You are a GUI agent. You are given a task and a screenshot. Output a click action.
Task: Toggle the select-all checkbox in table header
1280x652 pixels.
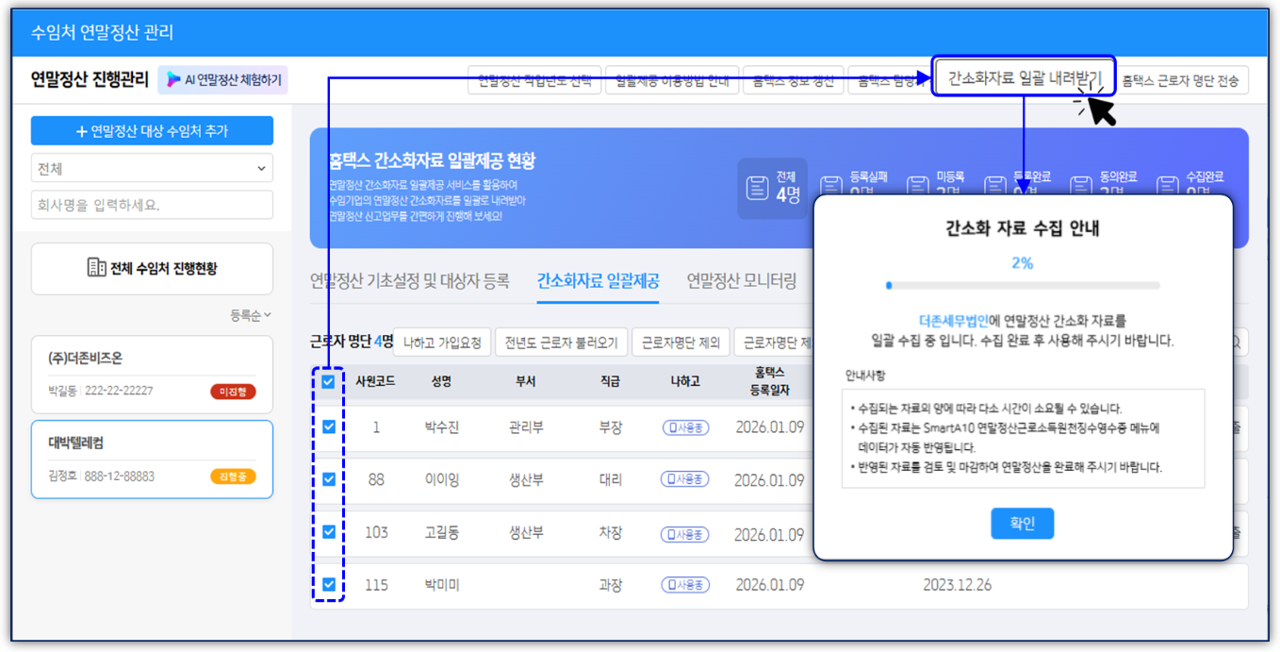point(329,381)
